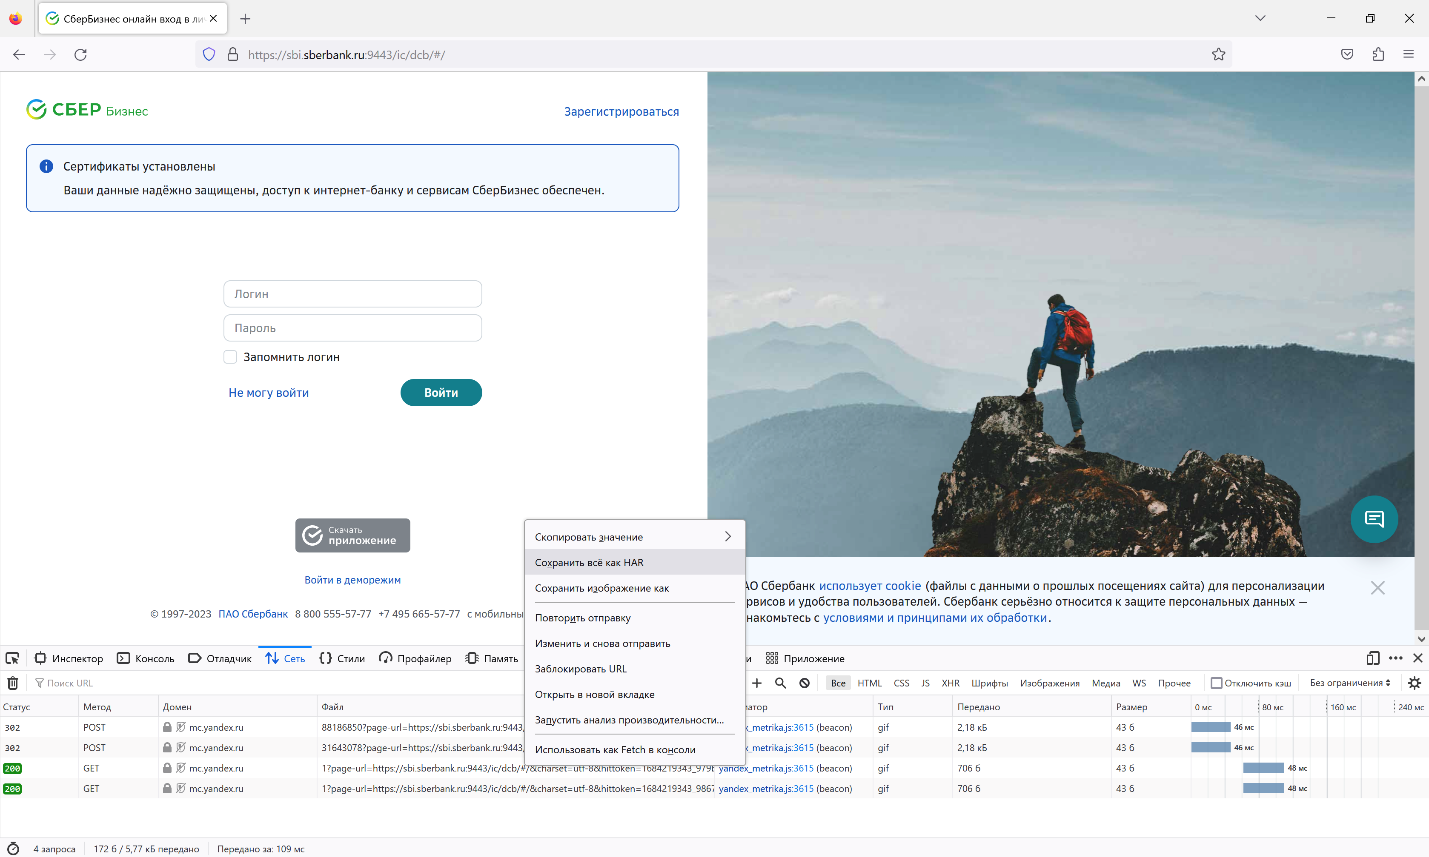Enable the Отключить кэш checkbox
The height and width of the screenshot is (857, 1429).
[x=1216, y=683]
